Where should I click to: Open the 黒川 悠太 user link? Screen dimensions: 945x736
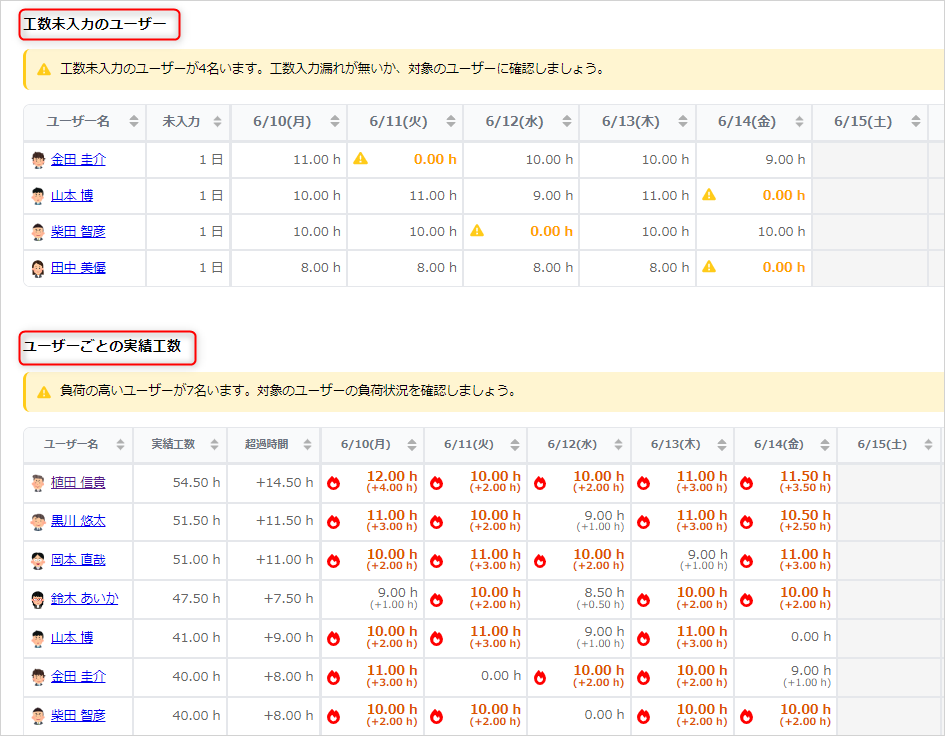tap(78, 521)
